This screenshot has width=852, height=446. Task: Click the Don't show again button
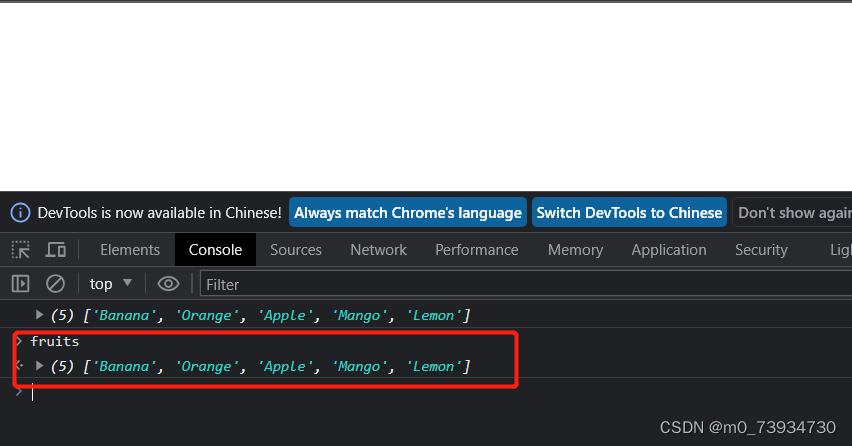tap(793, 212)
